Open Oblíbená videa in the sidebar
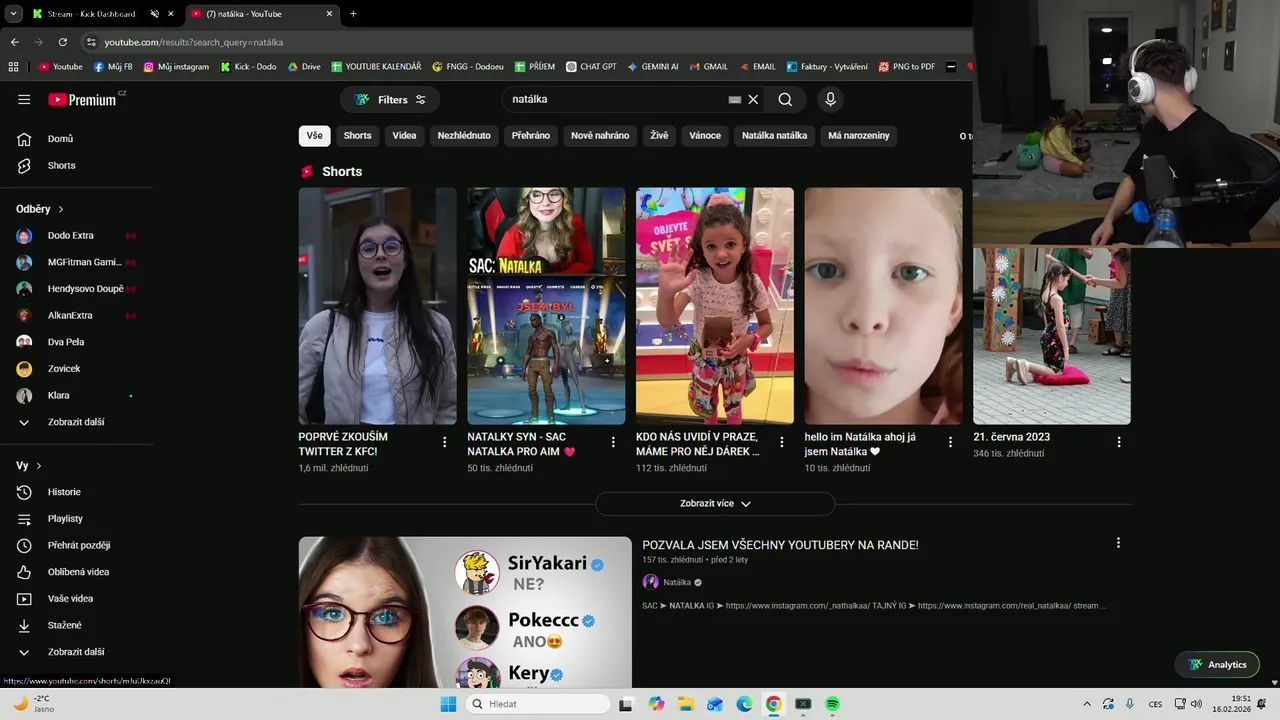This screenshot has width=1280, height=720. [x=76, y=572]
